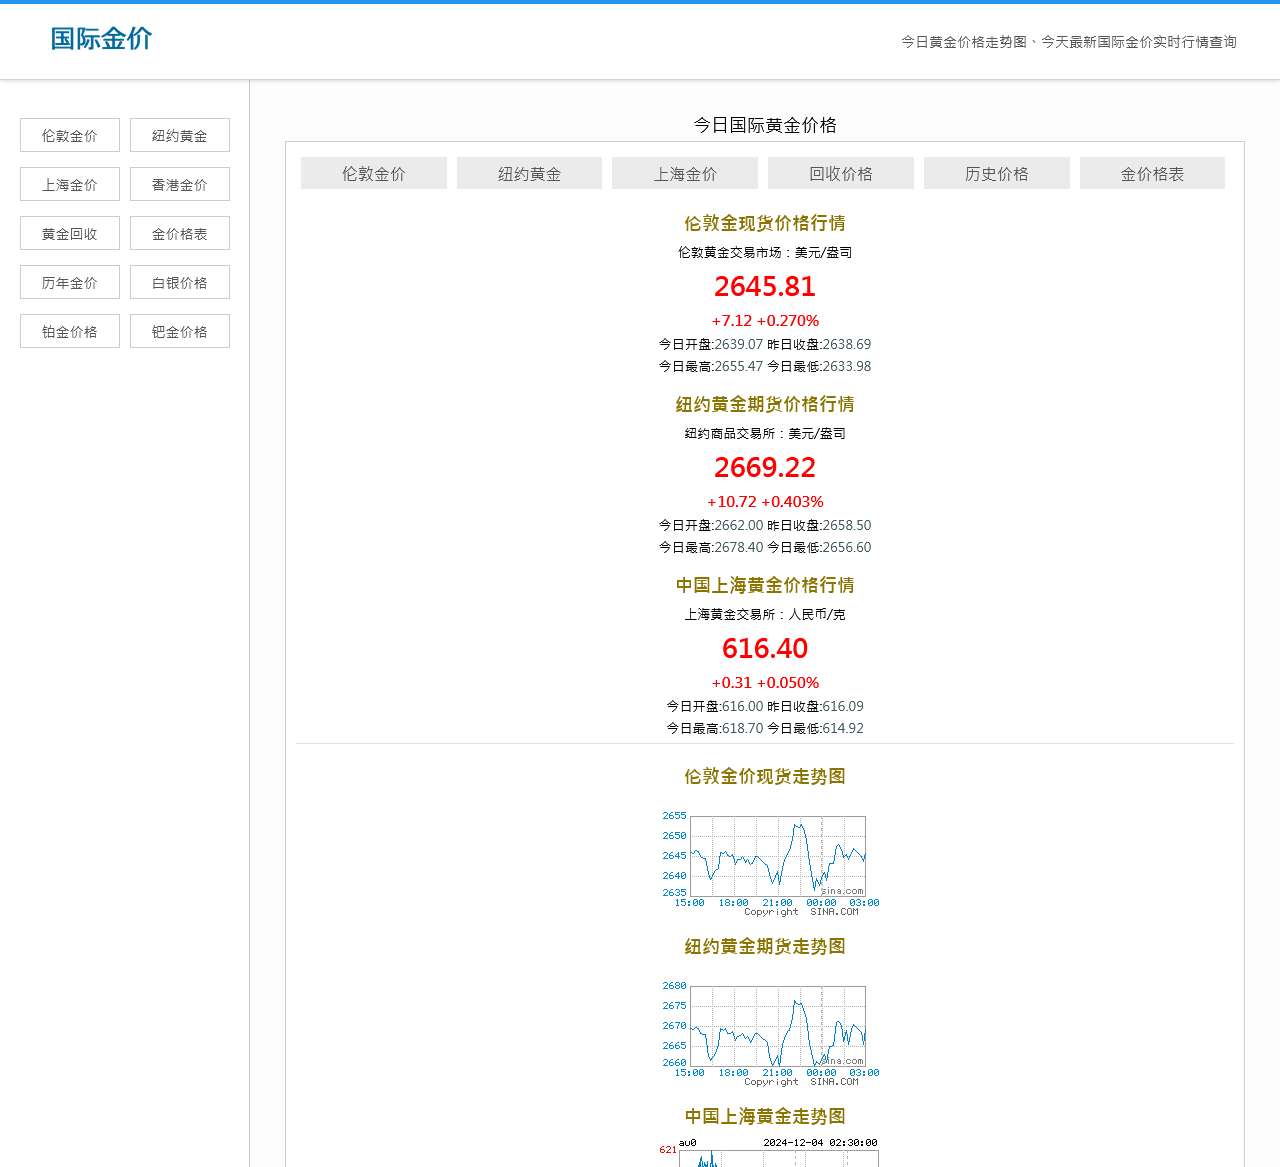The width and height of the screenshot is (1280, 1167).
Task: Select 上海金价 in the sidebar menu
Action: point(69,183)
